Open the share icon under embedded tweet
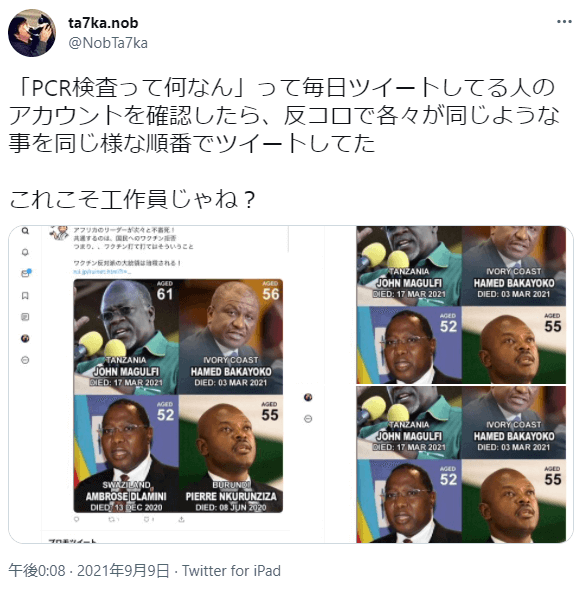Image resolution: width=586 pixels, height=589 pixels. [x=181, y=520]
